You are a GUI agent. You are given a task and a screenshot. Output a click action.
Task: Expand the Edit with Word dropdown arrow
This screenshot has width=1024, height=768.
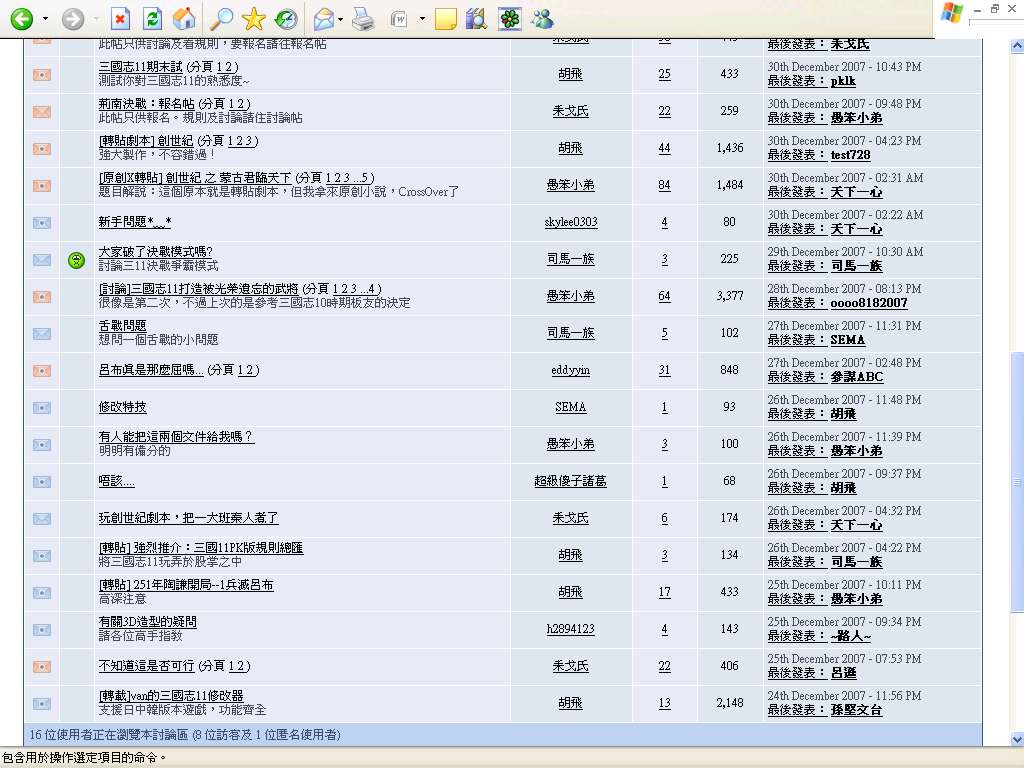pyautogui.click(x=422, y=20)
